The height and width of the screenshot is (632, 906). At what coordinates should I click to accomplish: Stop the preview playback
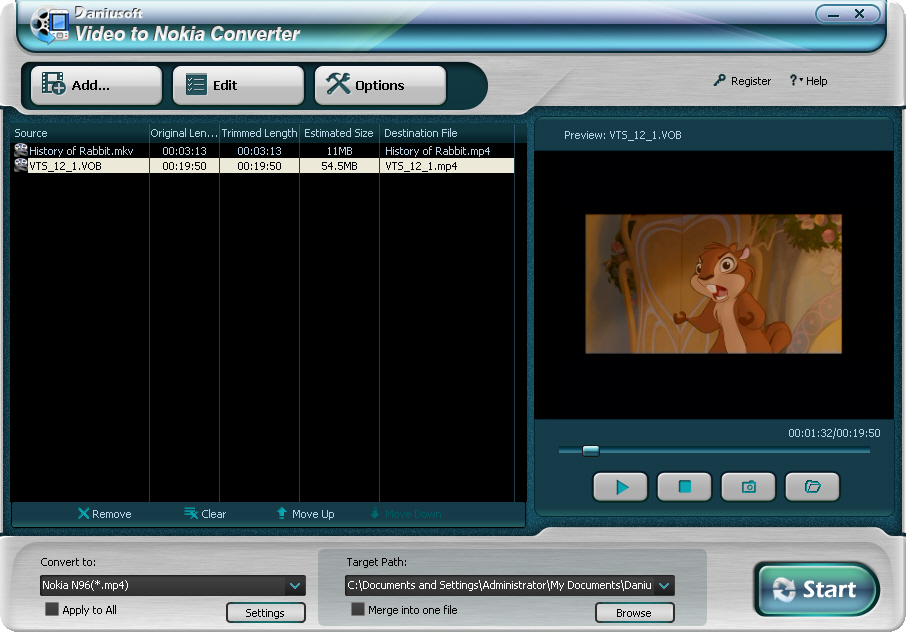(x=684, y=486)
